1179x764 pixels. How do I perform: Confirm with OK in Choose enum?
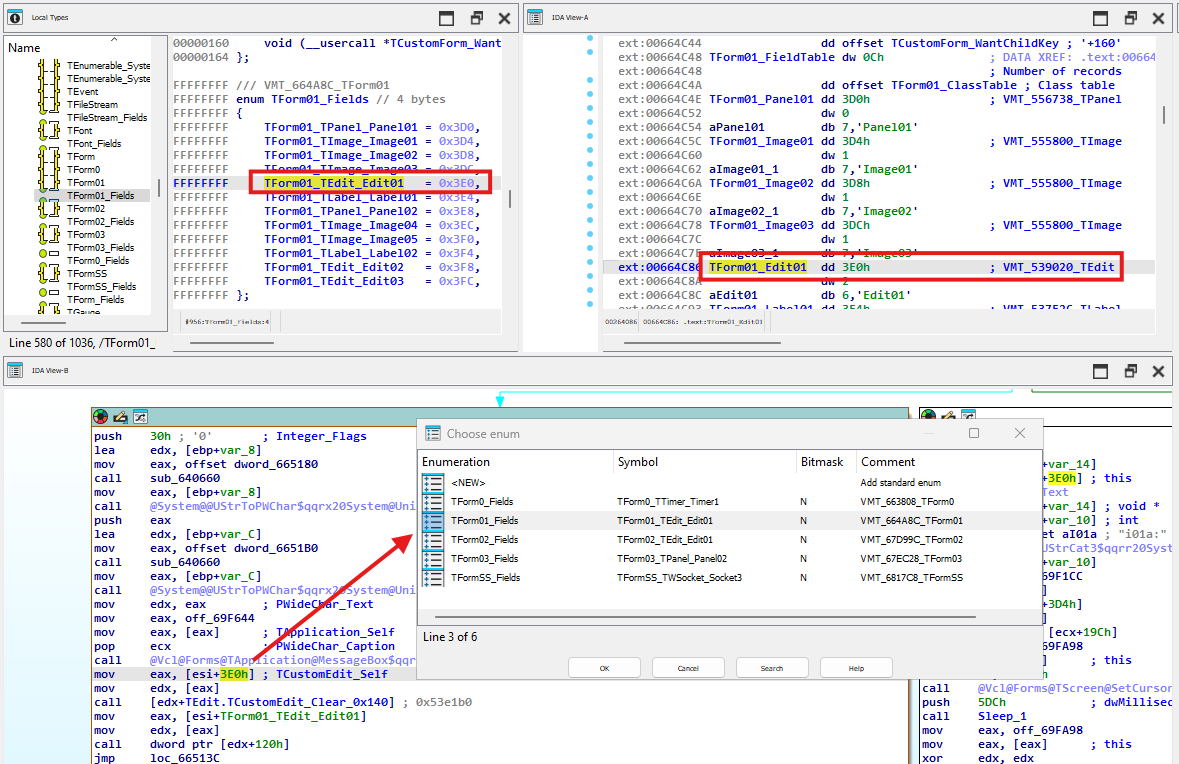coord(605,668)
